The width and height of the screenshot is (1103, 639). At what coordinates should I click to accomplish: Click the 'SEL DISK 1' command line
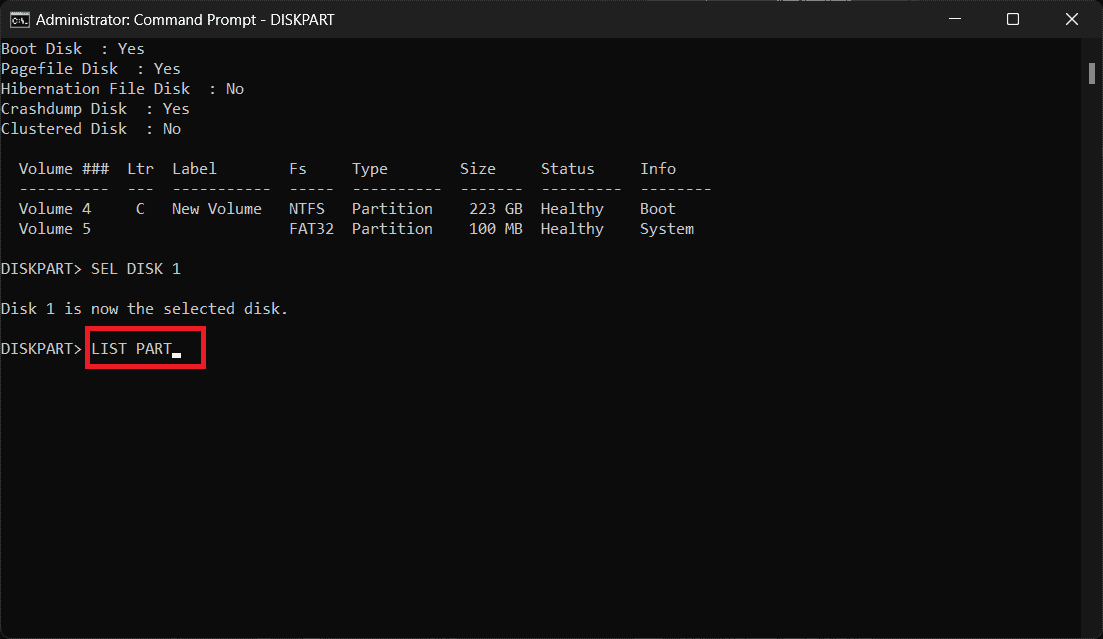(135, 269)
